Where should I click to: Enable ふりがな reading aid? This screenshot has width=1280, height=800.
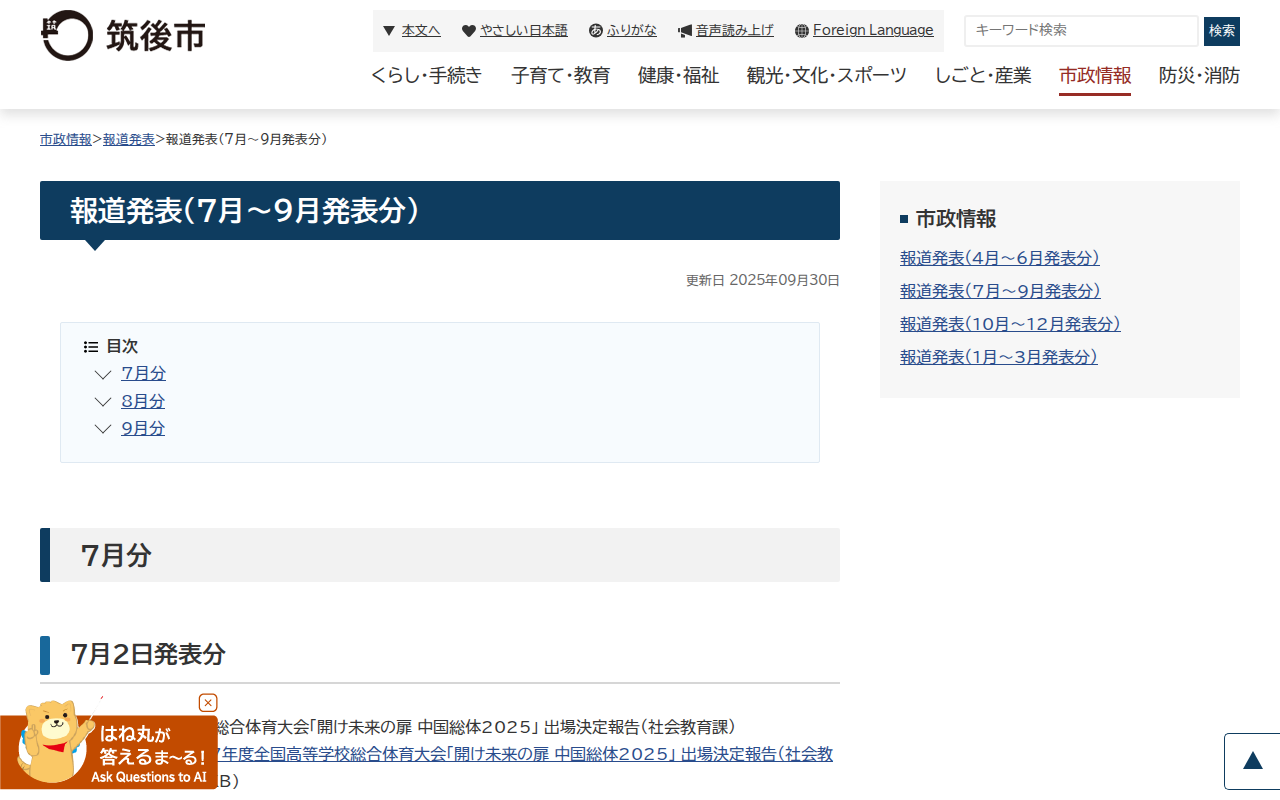pyautogui.click(x=632, y=31)
